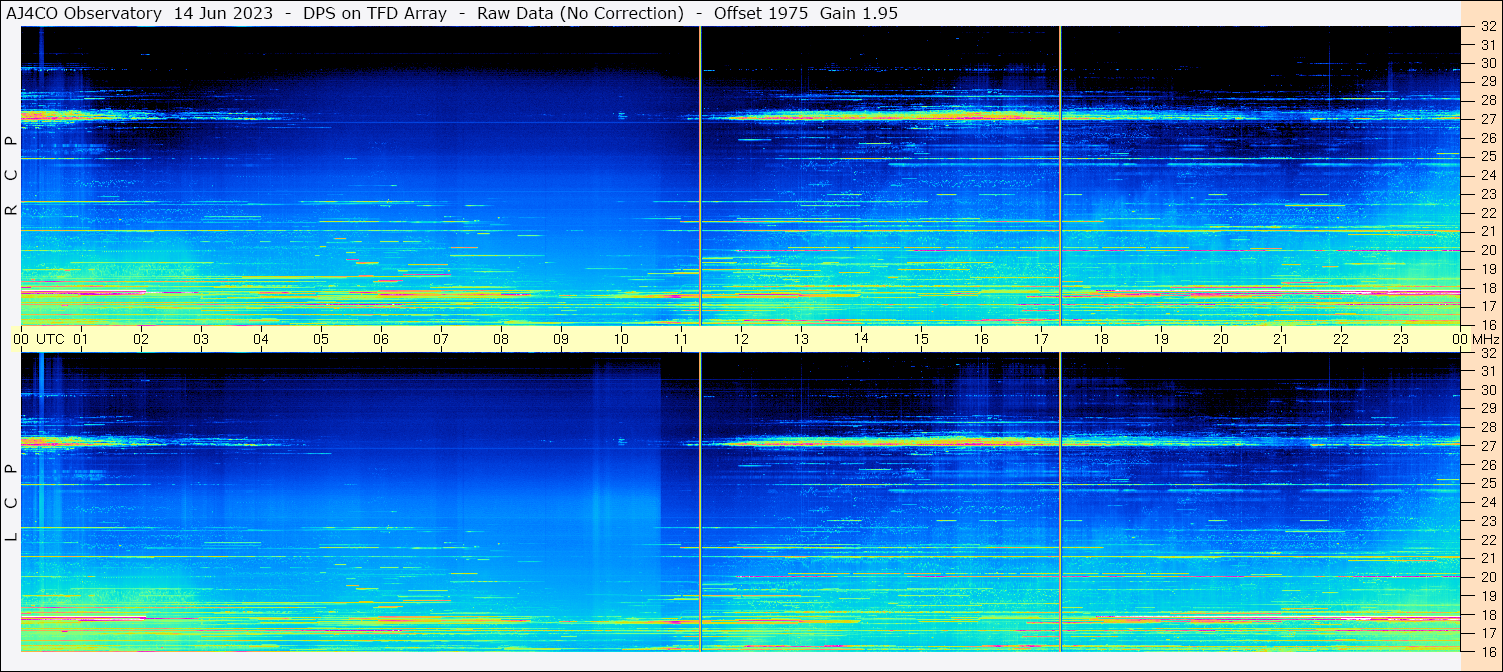Select the 14 Jun 2023 date in the header

click(x=223, y=13)
